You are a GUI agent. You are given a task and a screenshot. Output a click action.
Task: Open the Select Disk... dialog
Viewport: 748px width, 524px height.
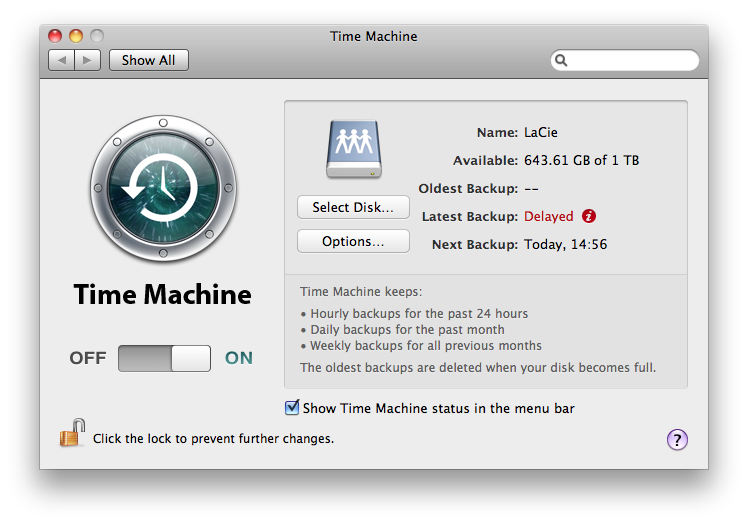click(353, 207)
